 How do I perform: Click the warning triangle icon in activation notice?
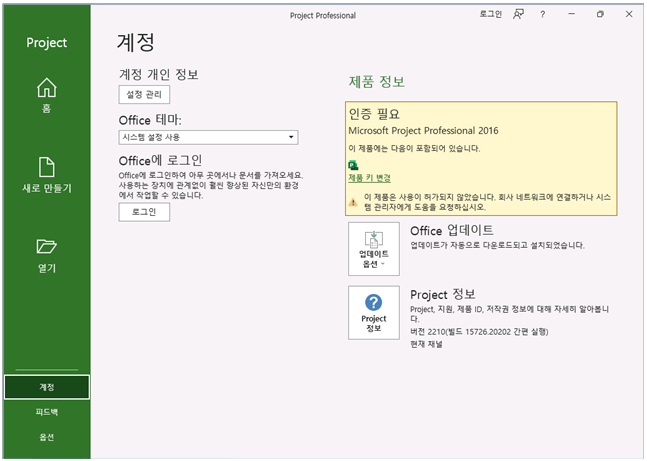(353, 202)
